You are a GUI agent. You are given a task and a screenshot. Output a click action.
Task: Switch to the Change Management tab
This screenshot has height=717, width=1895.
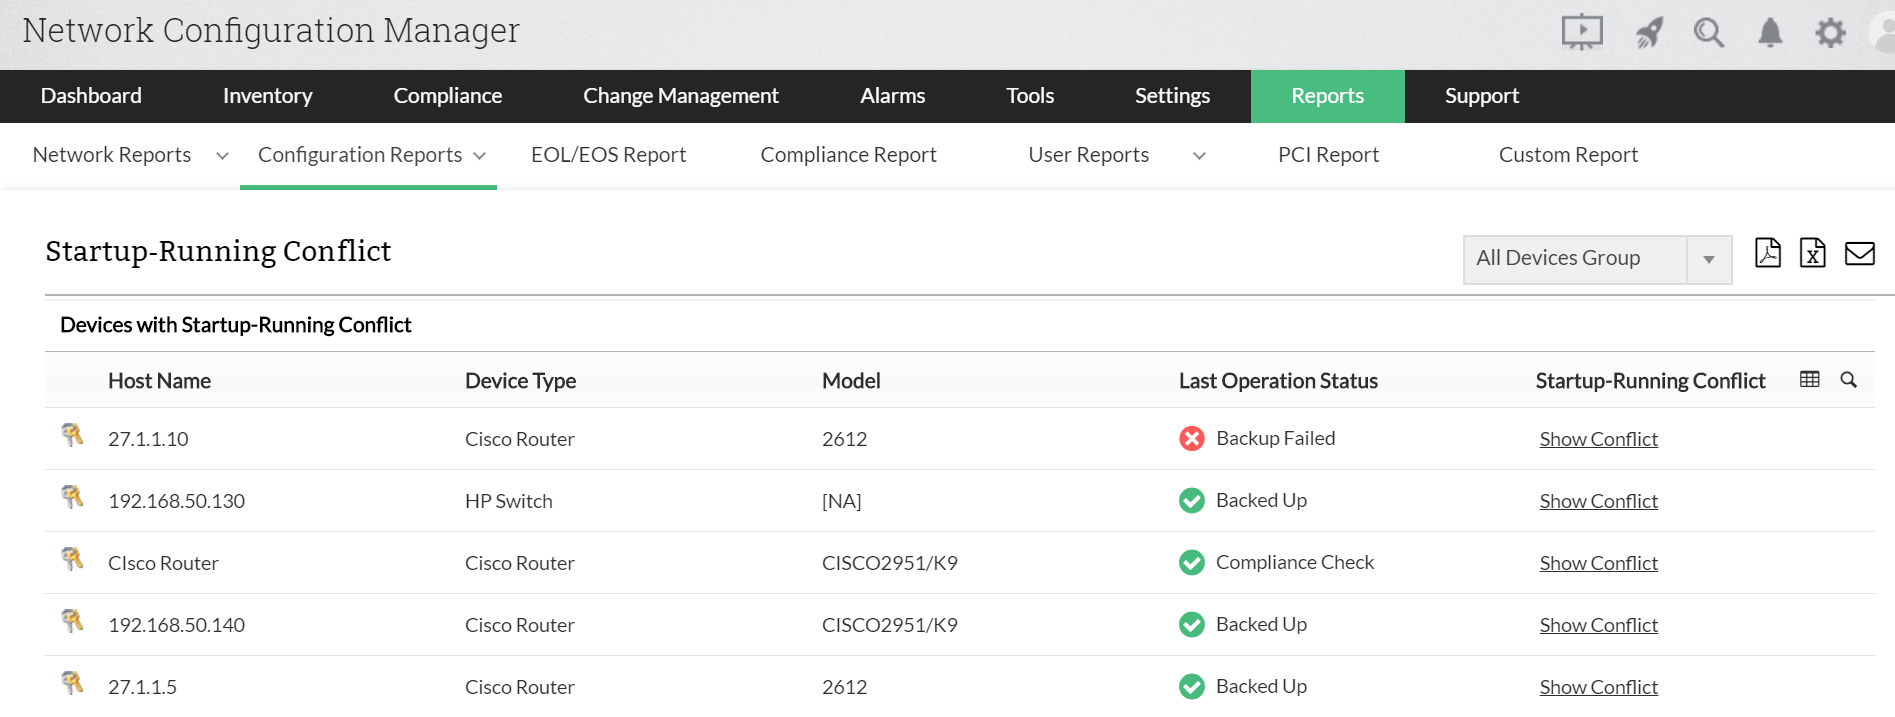point(680,96)
